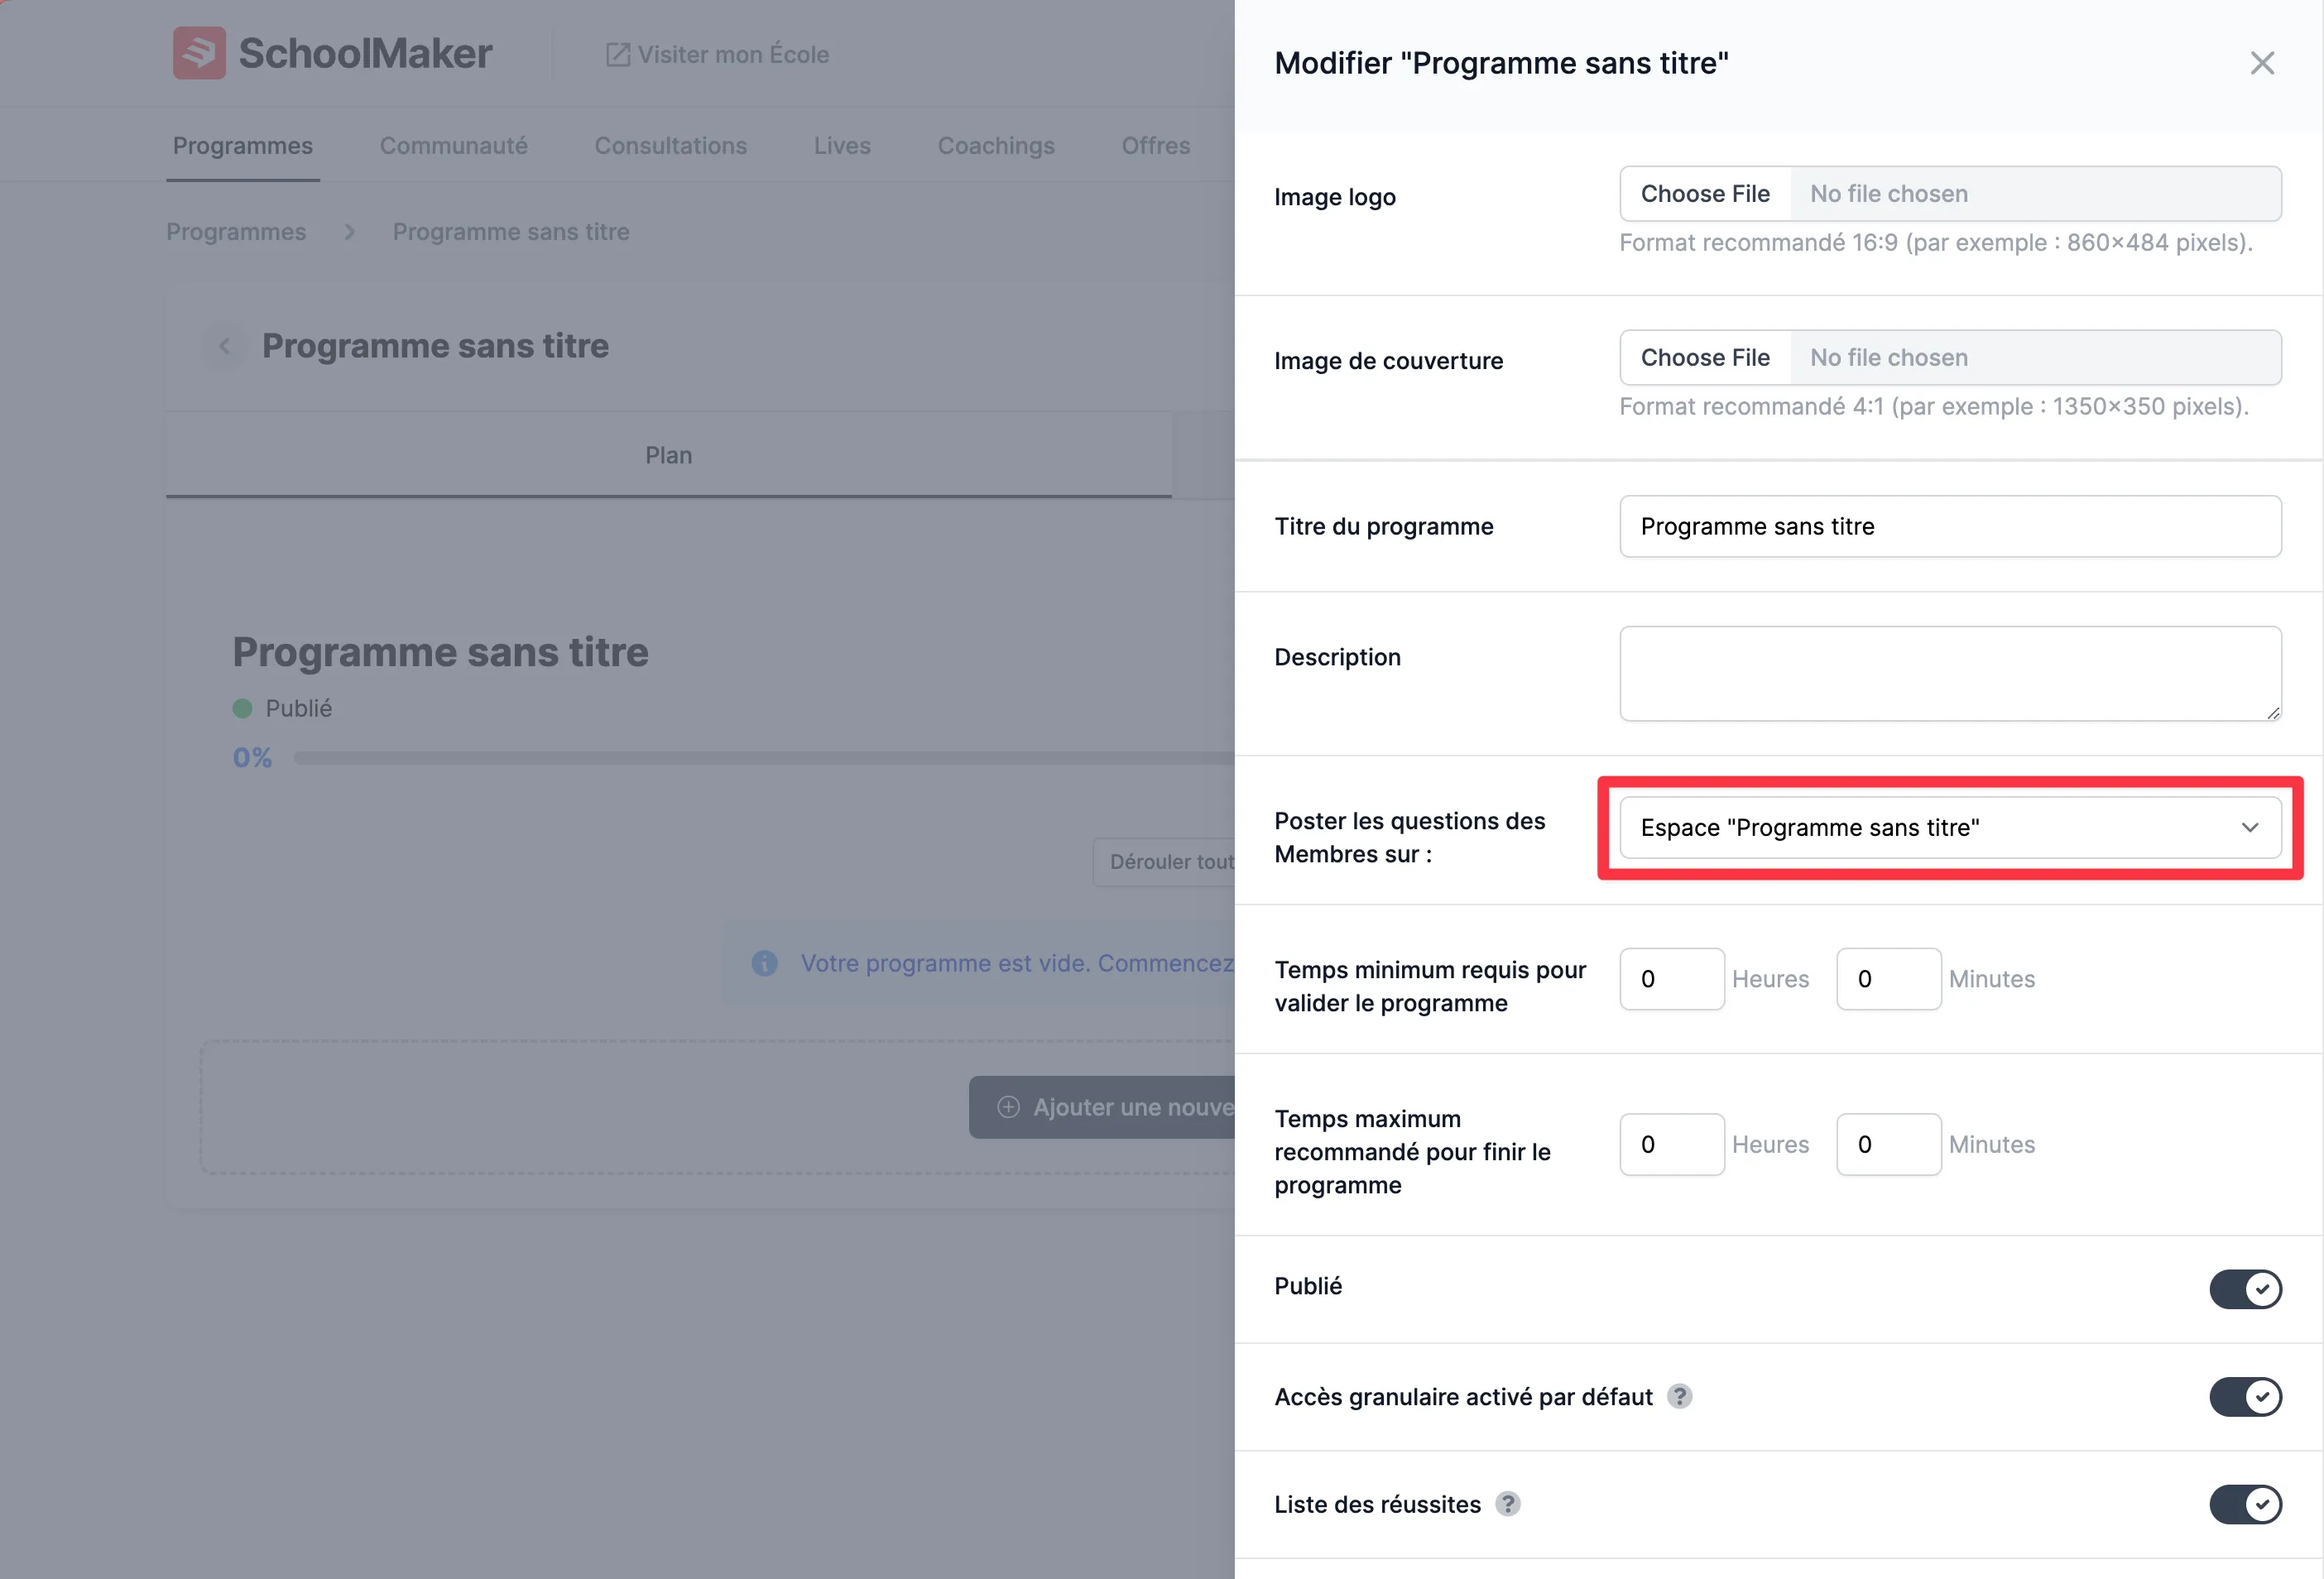Click Choose File for Image de couverture

click(1705, 358)
